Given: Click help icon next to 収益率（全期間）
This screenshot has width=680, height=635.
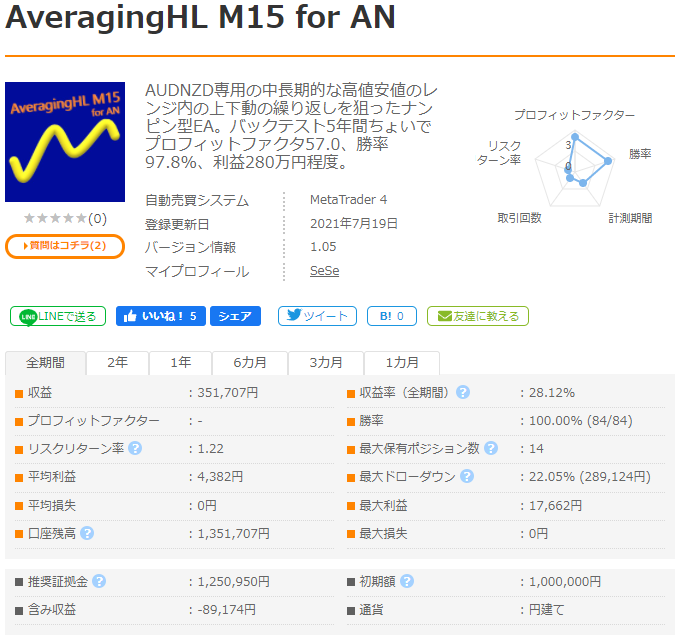Looking at the screenshot, I should (463, 392).
